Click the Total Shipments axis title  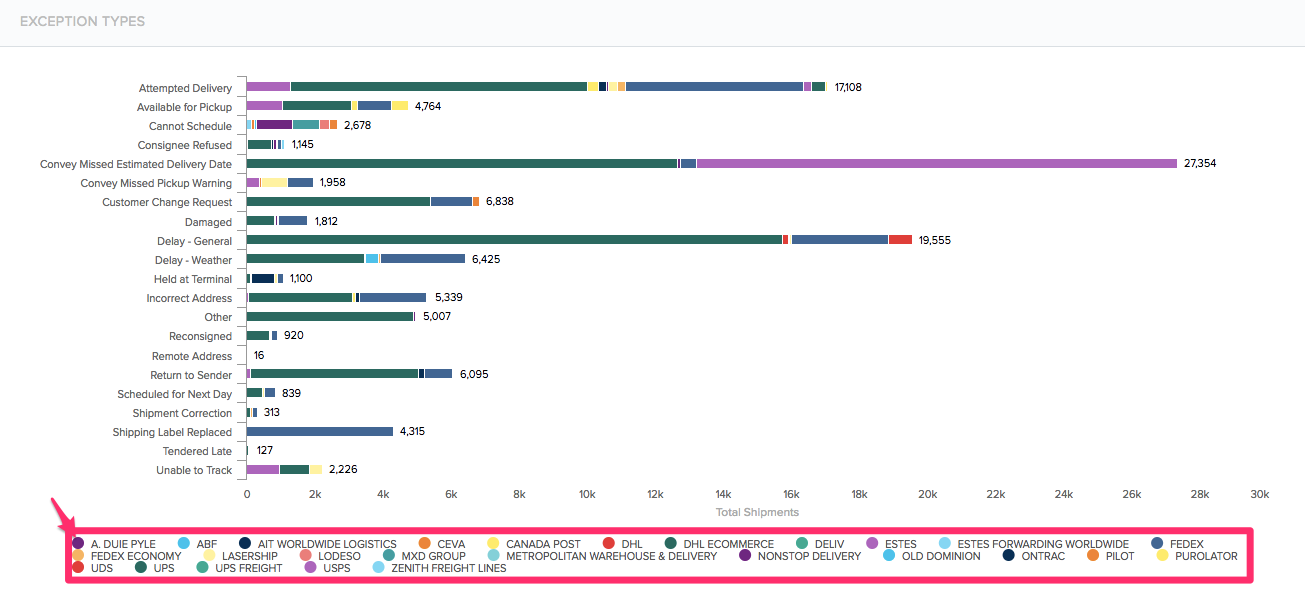(757, 512)
